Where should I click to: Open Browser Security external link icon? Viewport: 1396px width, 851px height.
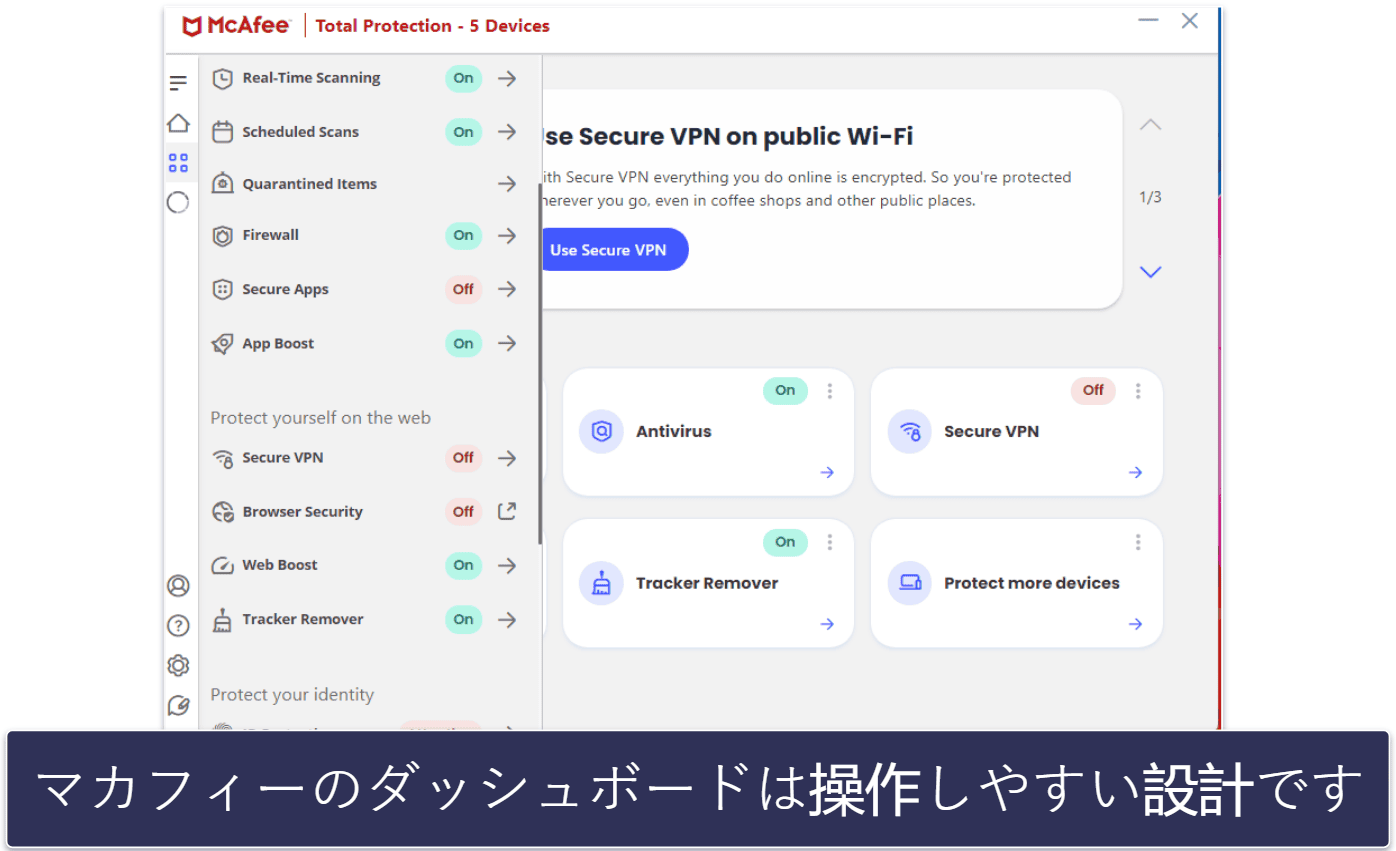pyautogui.click(x=508, y=512)
